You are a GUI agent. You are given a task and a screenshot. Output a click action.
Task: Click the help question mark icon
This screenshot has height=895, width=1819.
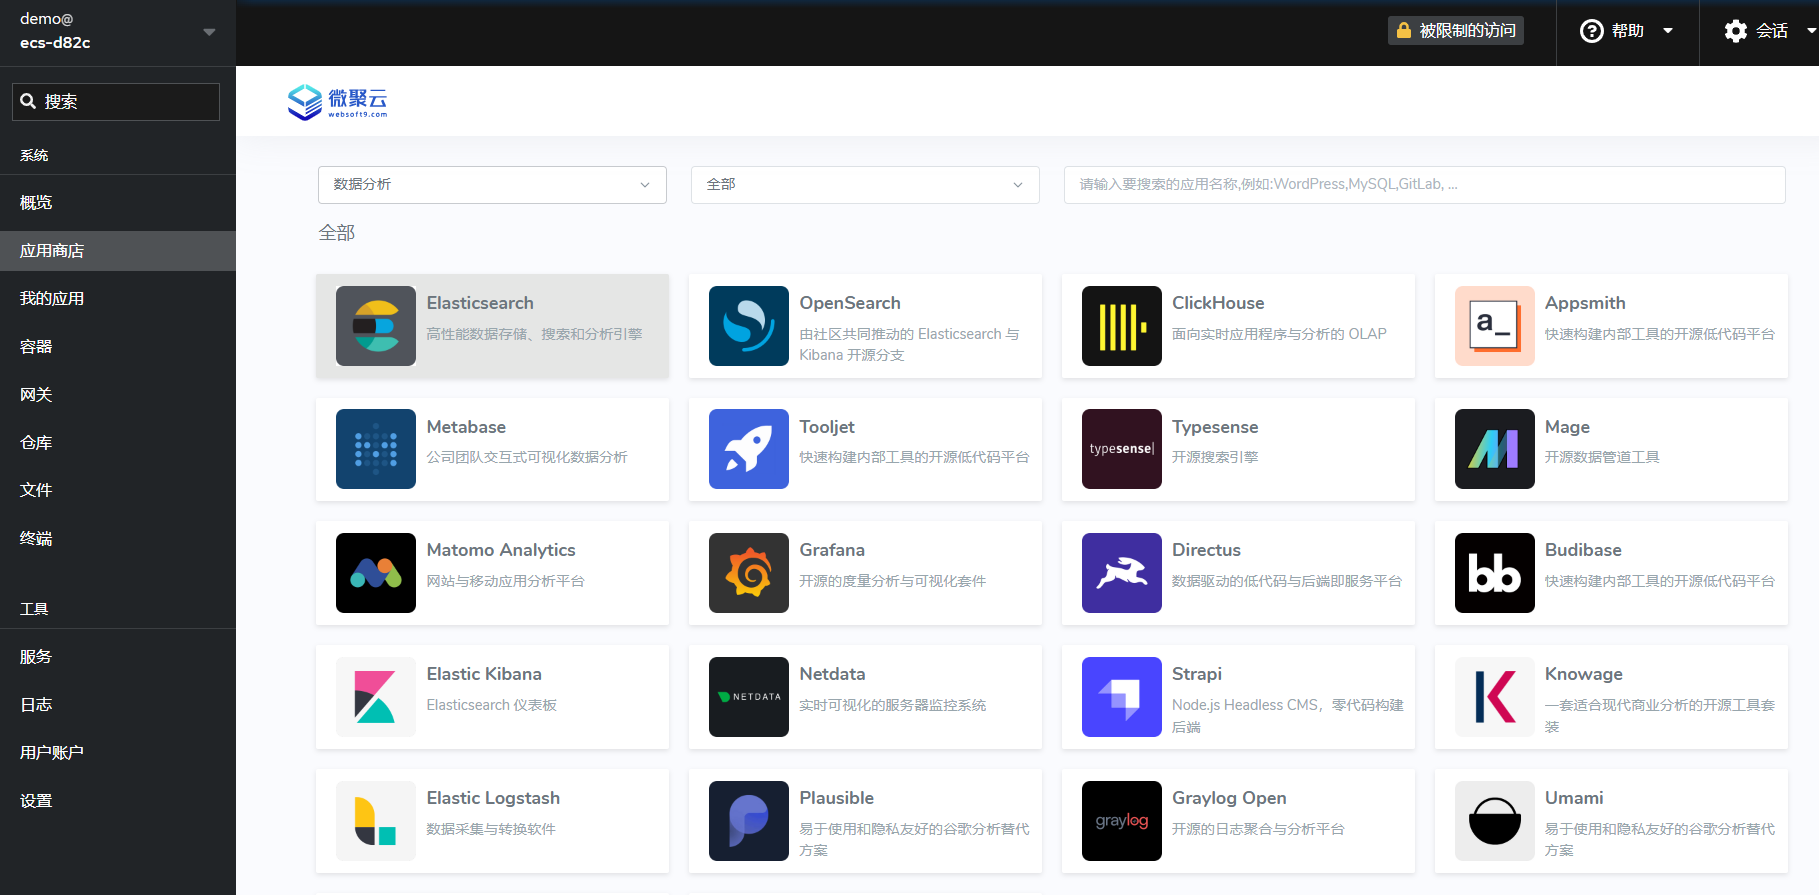(1591, 31)
